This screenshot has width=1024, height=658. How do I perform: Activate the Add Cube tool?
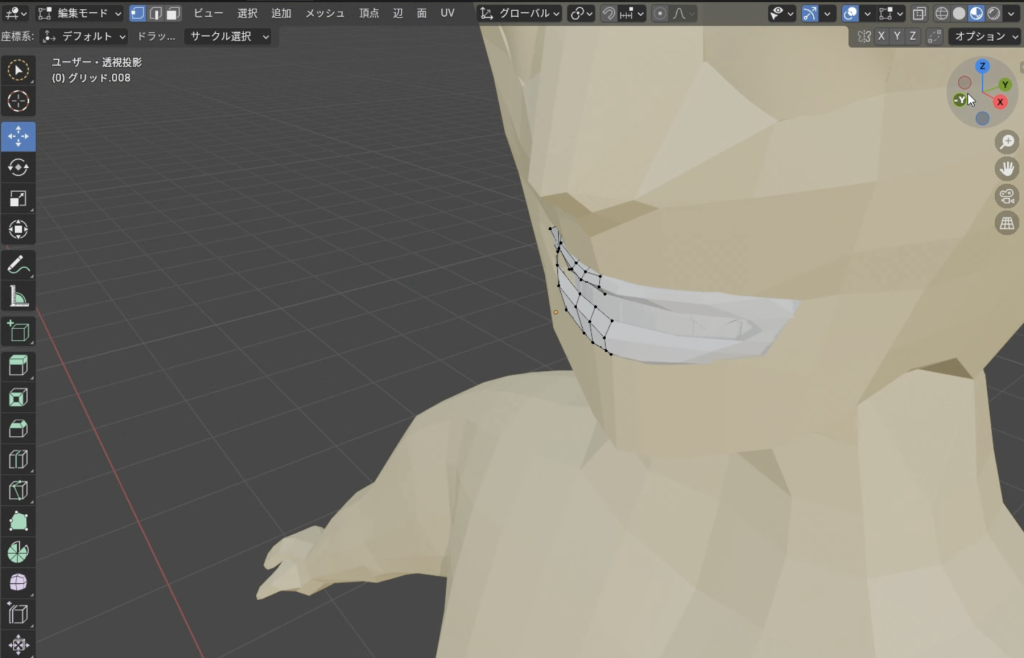coord(18,332)
